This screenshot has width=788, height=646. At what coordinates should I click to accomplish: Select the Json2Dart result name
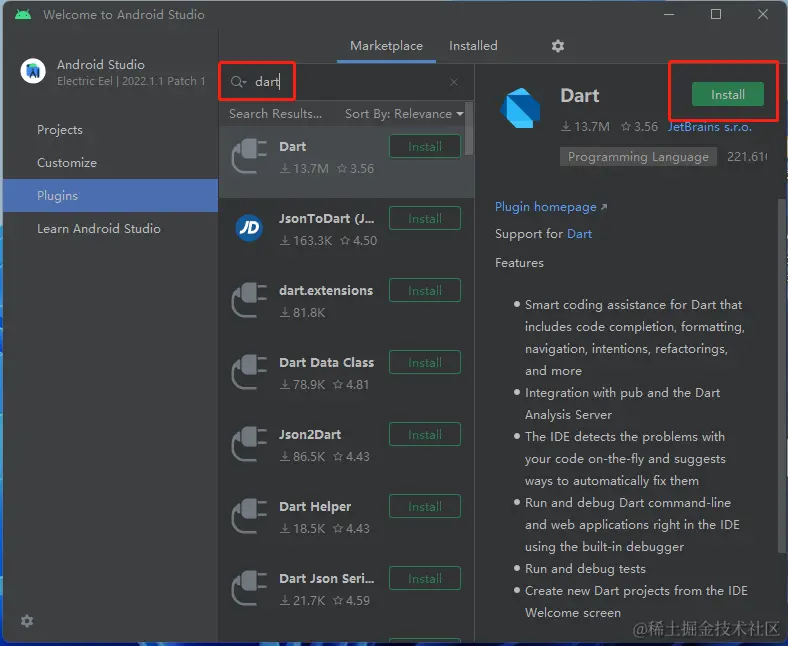point(310,434)
